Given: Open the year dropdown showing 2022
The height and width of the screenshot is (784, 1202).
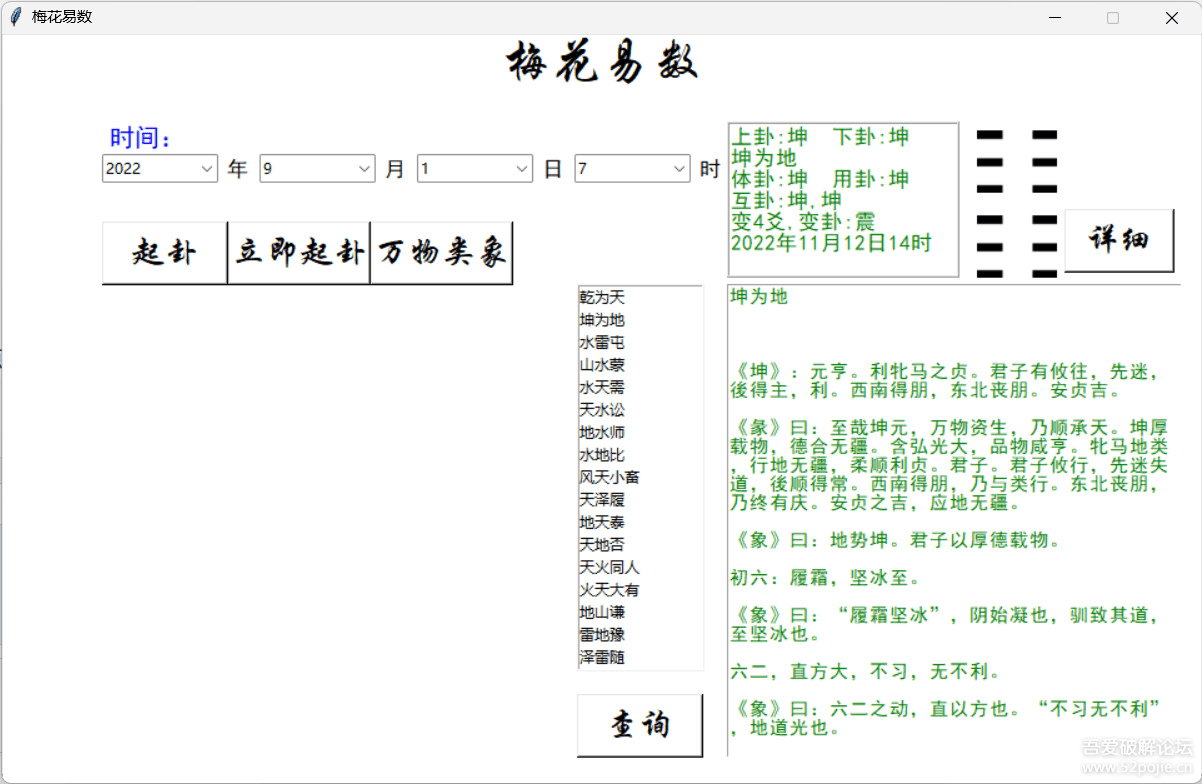Looking at the screenshot, I should [160, 169].
